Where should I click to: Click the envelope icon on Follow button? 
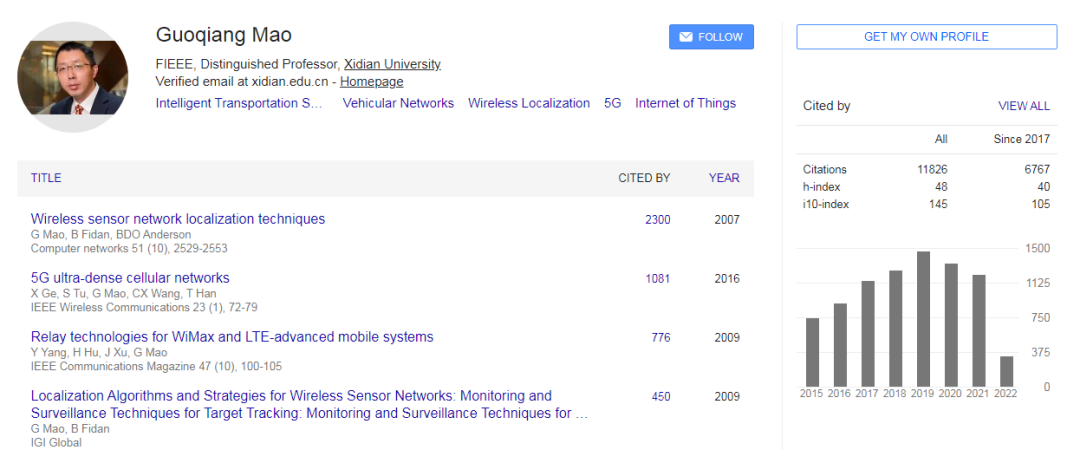[685, 37]
